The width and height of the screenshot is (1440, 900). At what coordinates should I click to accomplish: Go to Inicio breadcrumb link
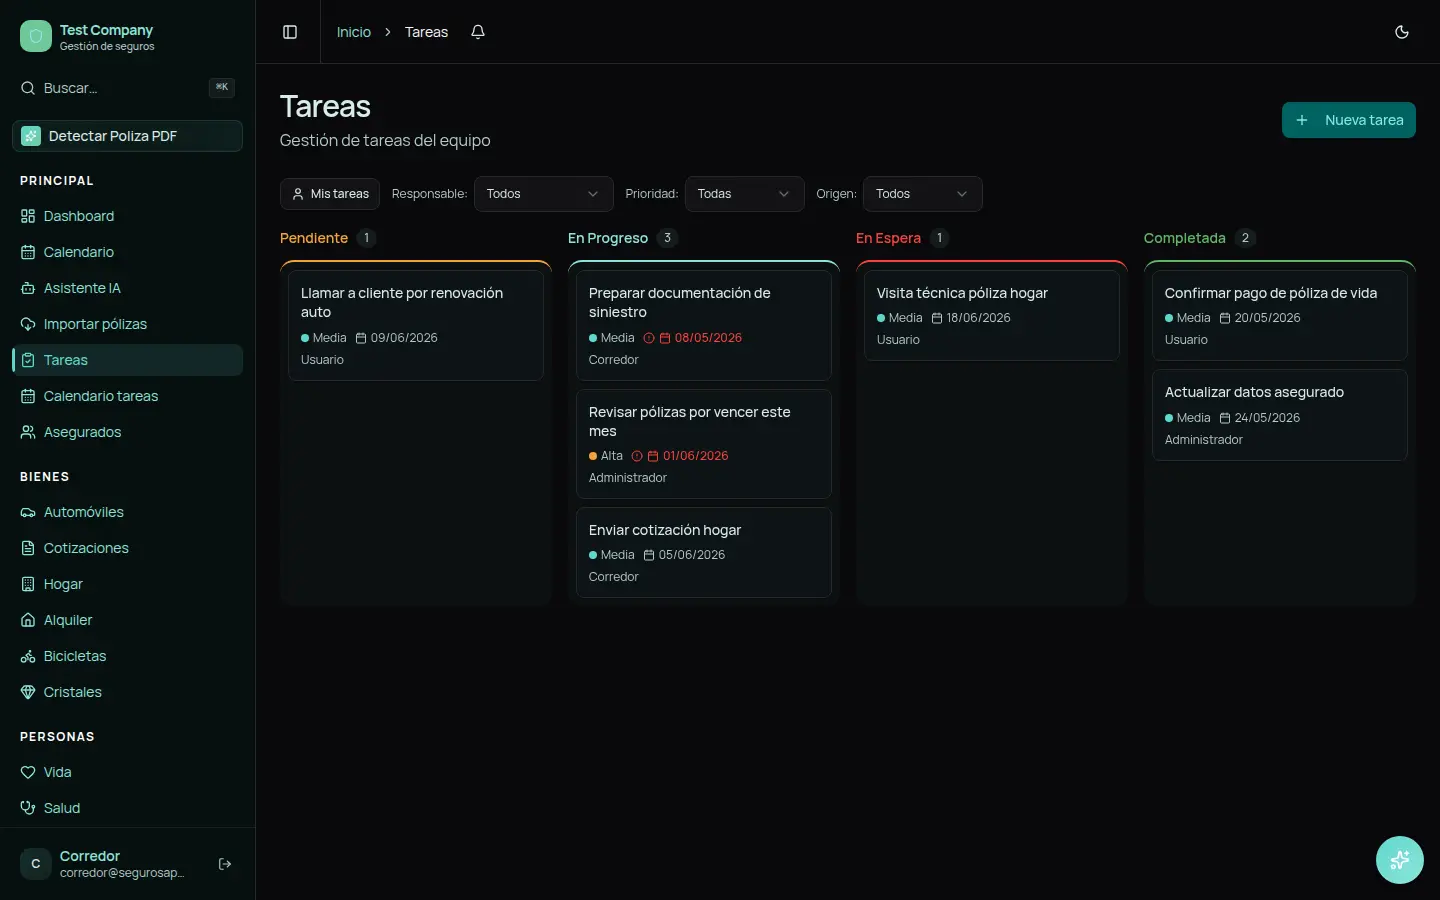[x=354, y=32]
